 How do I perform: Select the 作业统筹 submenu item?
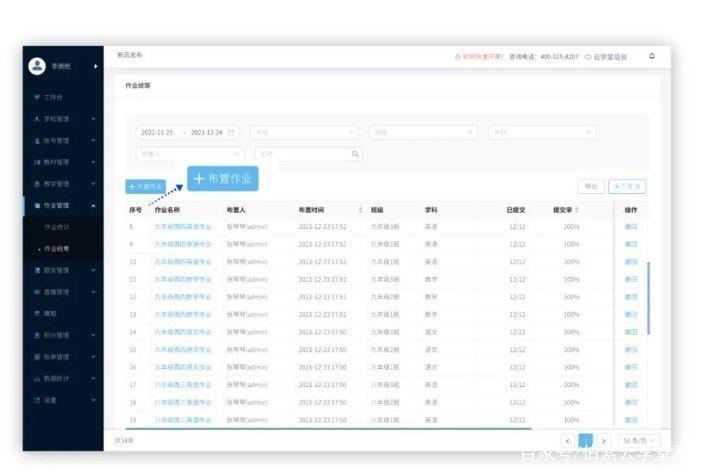[56, 248]
